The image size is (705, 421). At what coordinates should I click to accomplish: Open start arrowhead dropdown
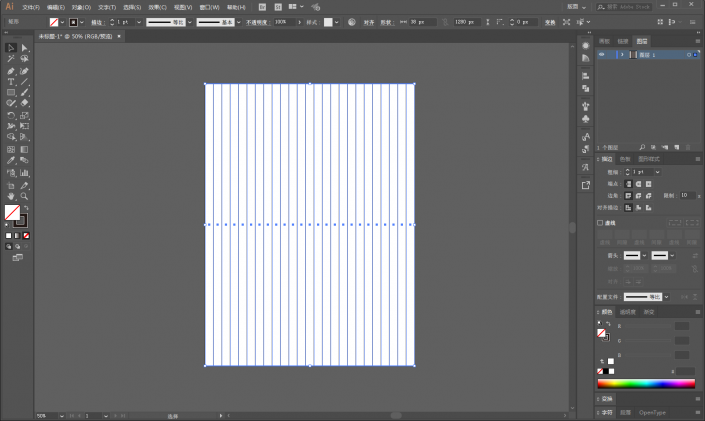(x=644, y=255)
